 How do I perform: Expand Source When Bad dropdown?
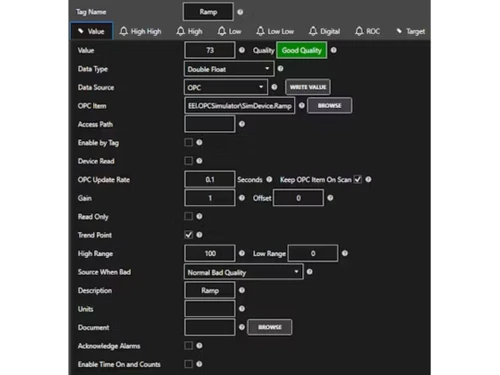click(x=243, y=272)
